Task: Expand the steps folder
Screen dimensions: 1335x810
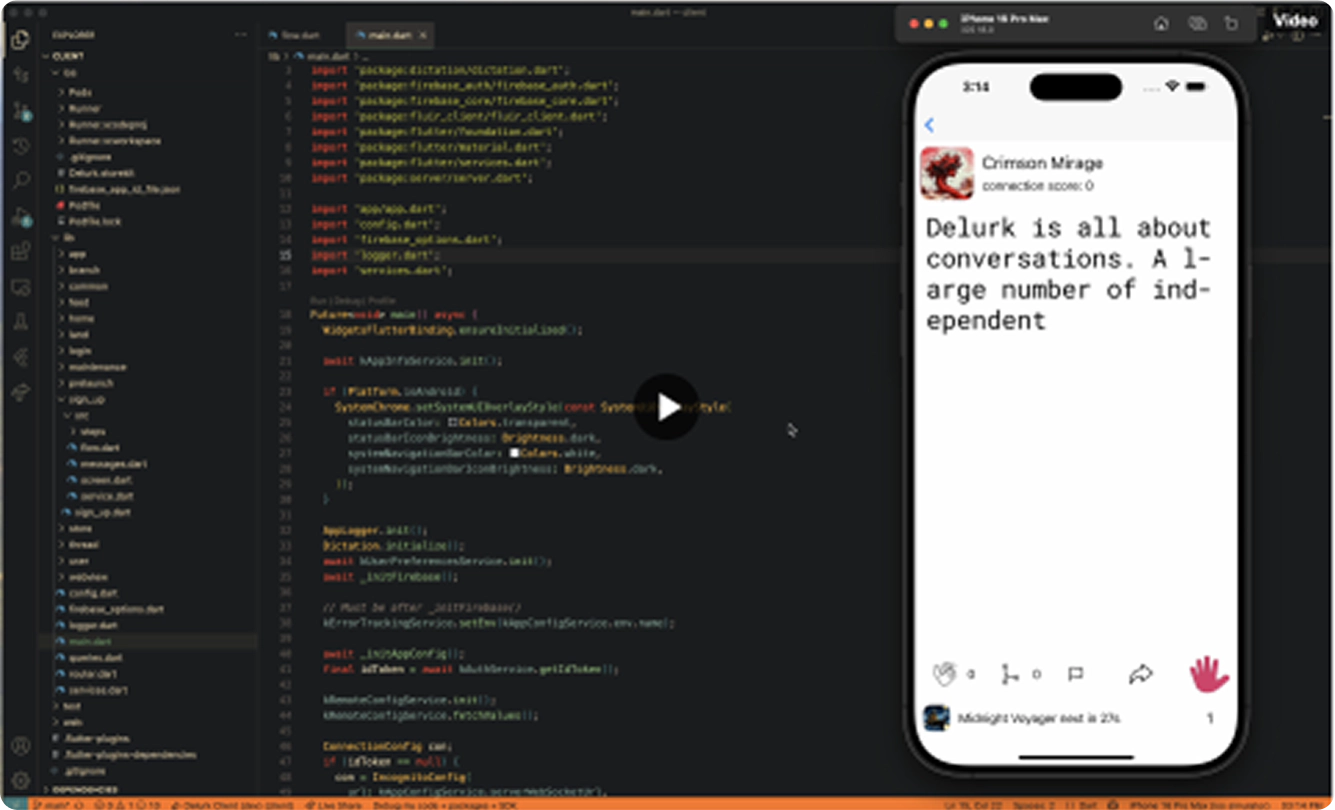Action: 92,431
